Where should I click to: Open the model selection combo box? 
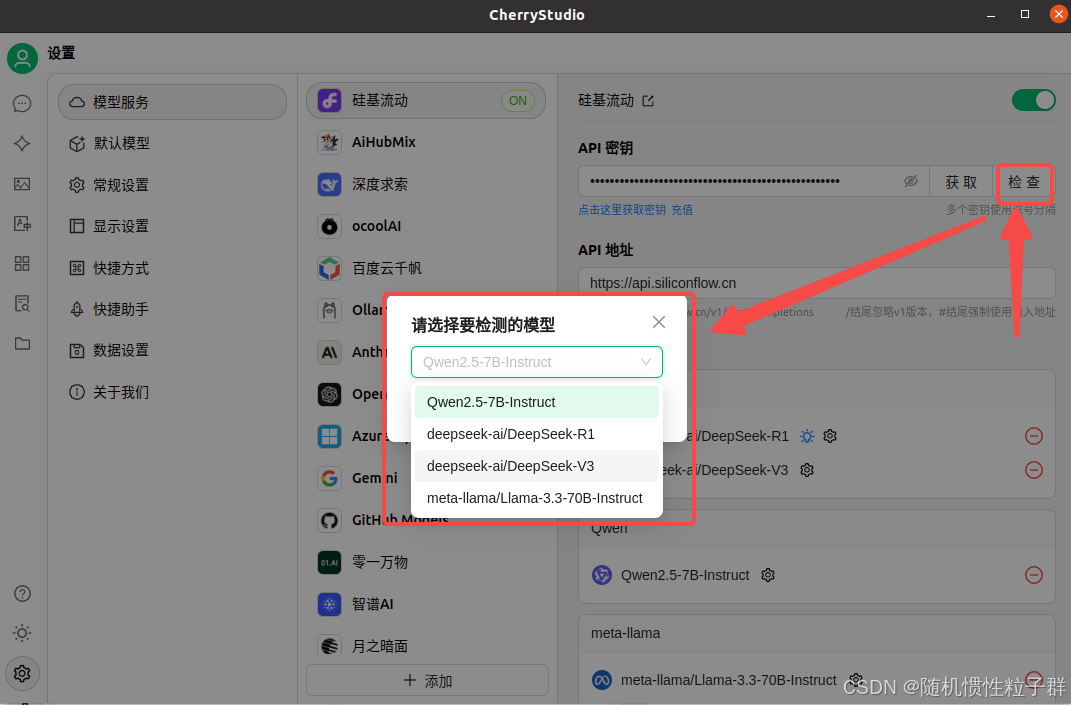coord(536,362)
